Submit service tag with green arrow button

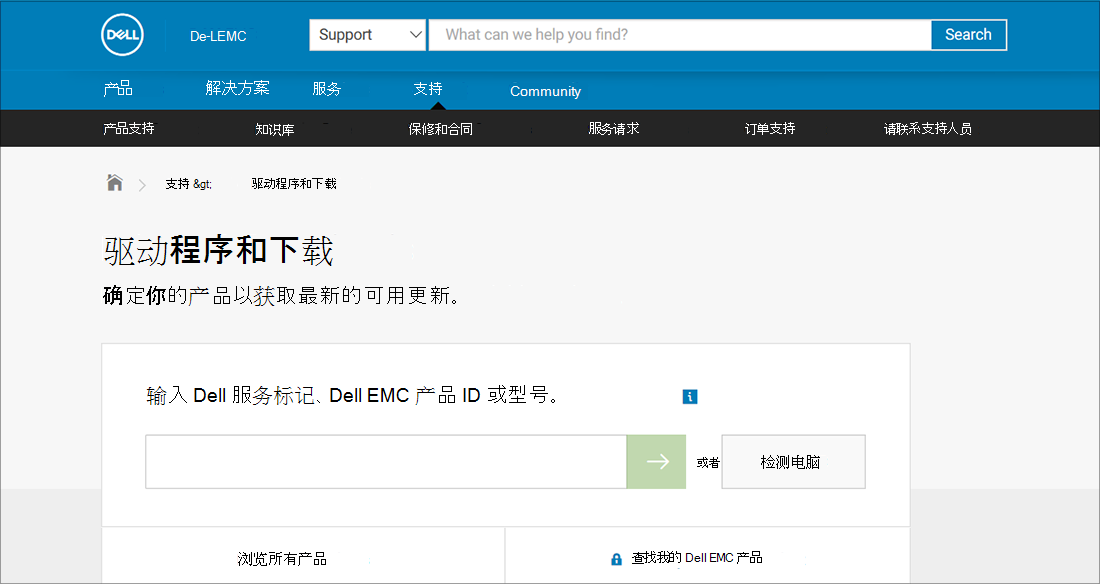click(x=656, y=461)
